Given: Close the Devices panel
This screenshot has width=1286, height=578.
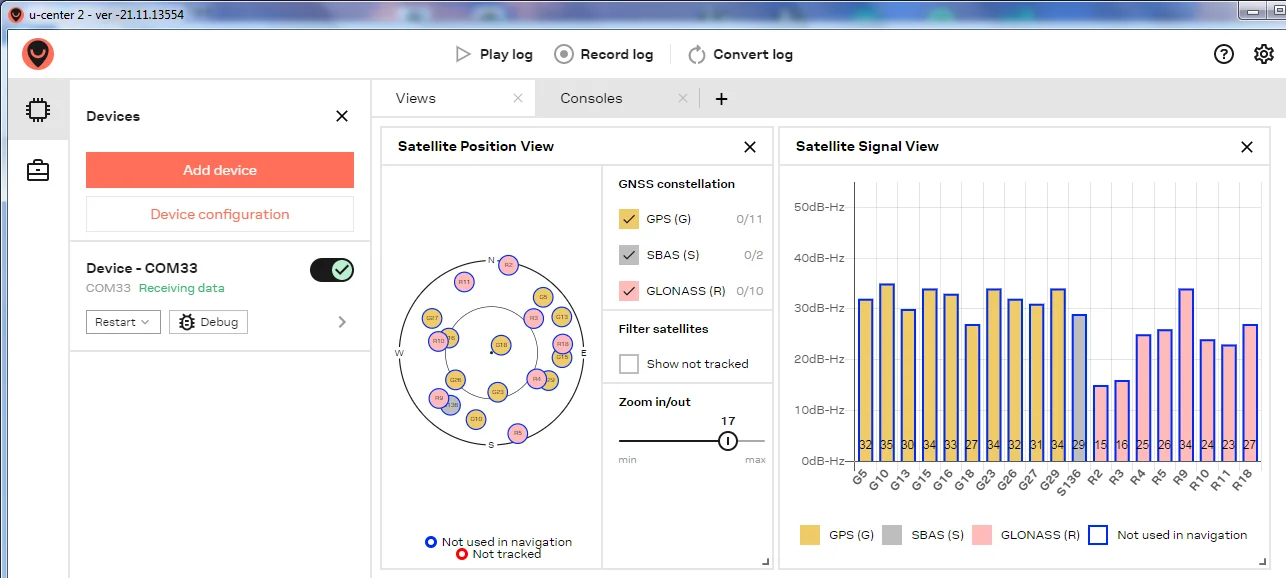Looking at the screenshot, I should click(342, 116).
